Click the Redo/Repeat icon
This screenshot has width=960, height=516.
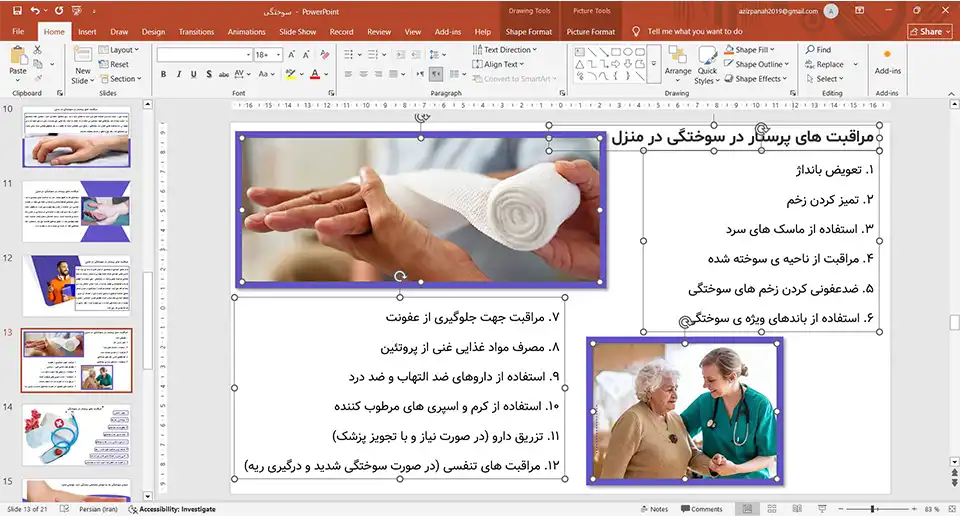click(59, 10)
